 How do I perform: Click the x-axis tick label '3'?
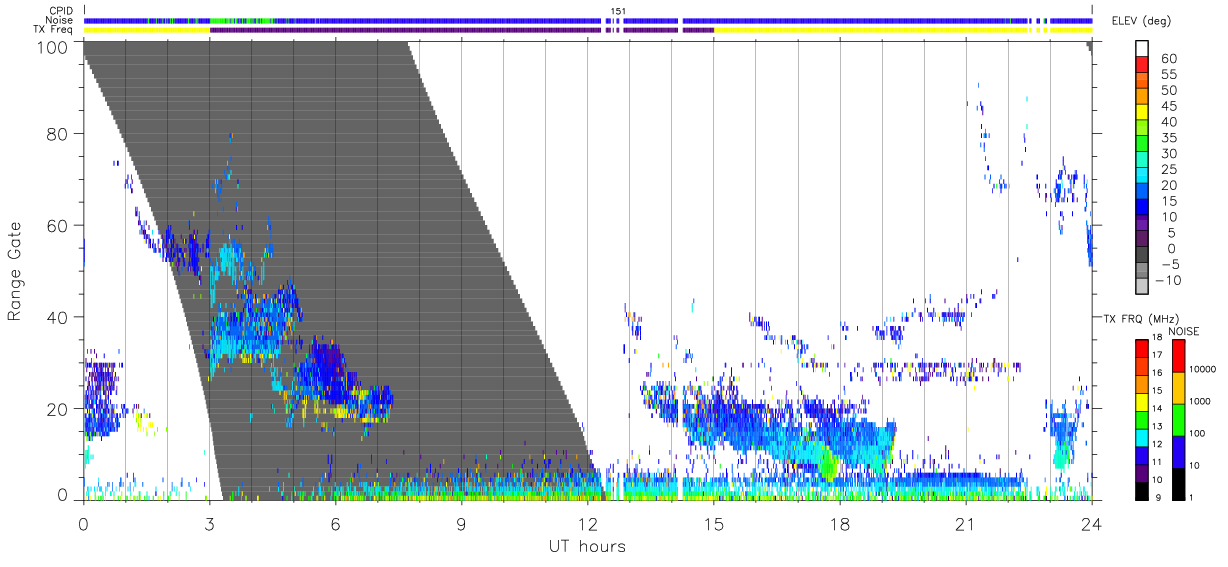pos(209,524)
